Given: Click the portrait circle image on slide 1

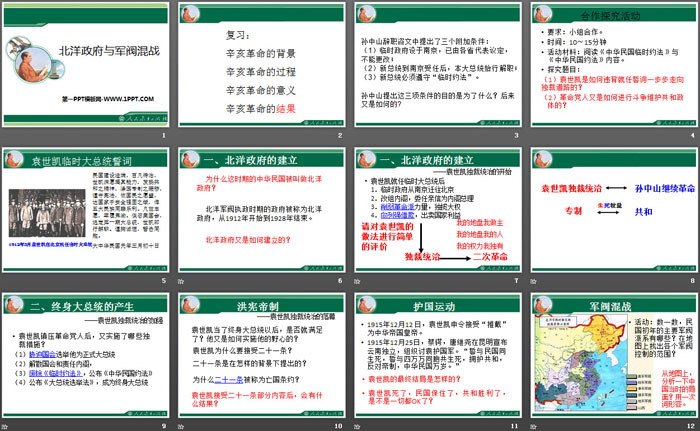Looking at the screenshot, I should [34, 65].
